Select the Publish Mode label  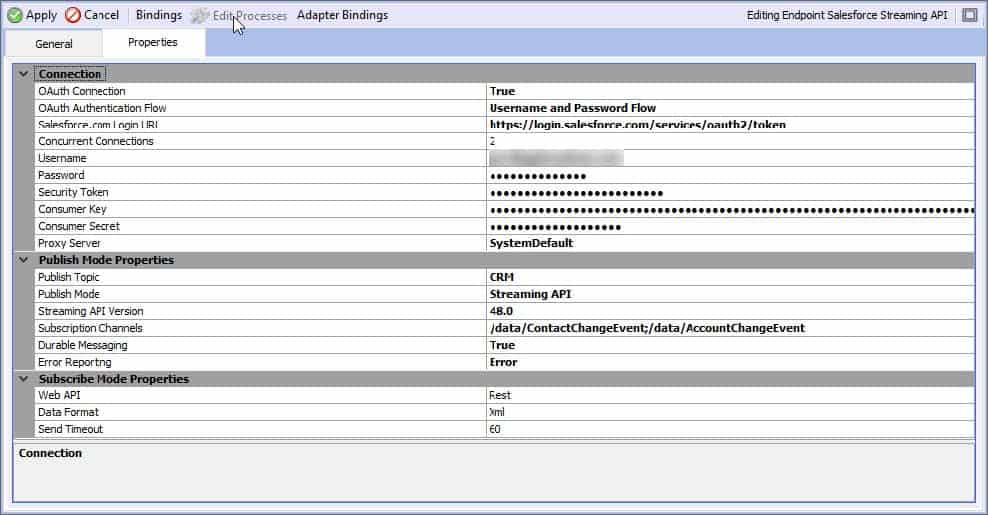[69, 294]
